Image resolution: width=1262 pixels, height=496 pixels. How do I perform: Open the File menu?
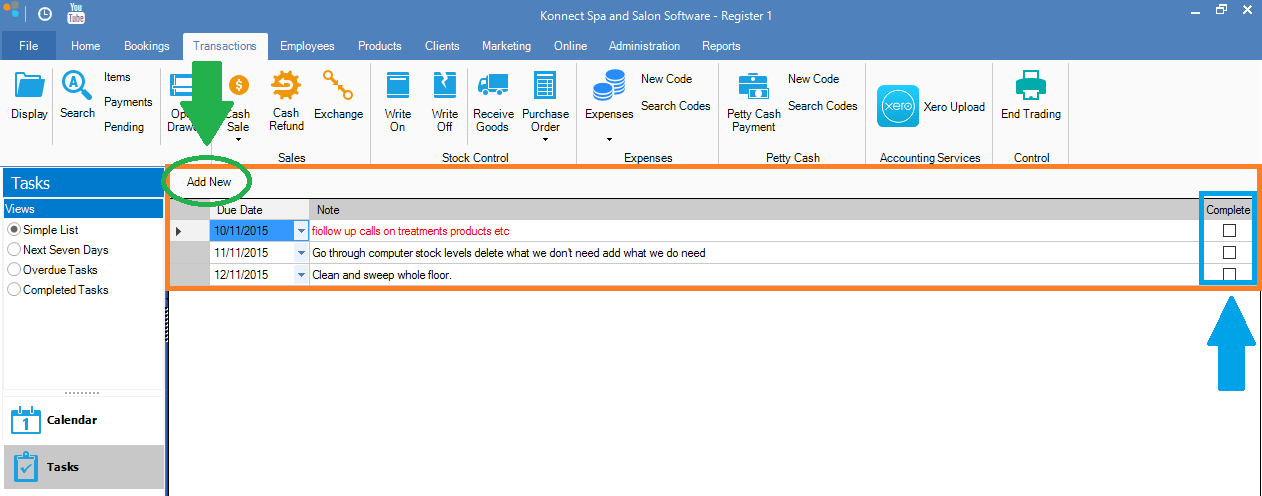tap(29, 46)
